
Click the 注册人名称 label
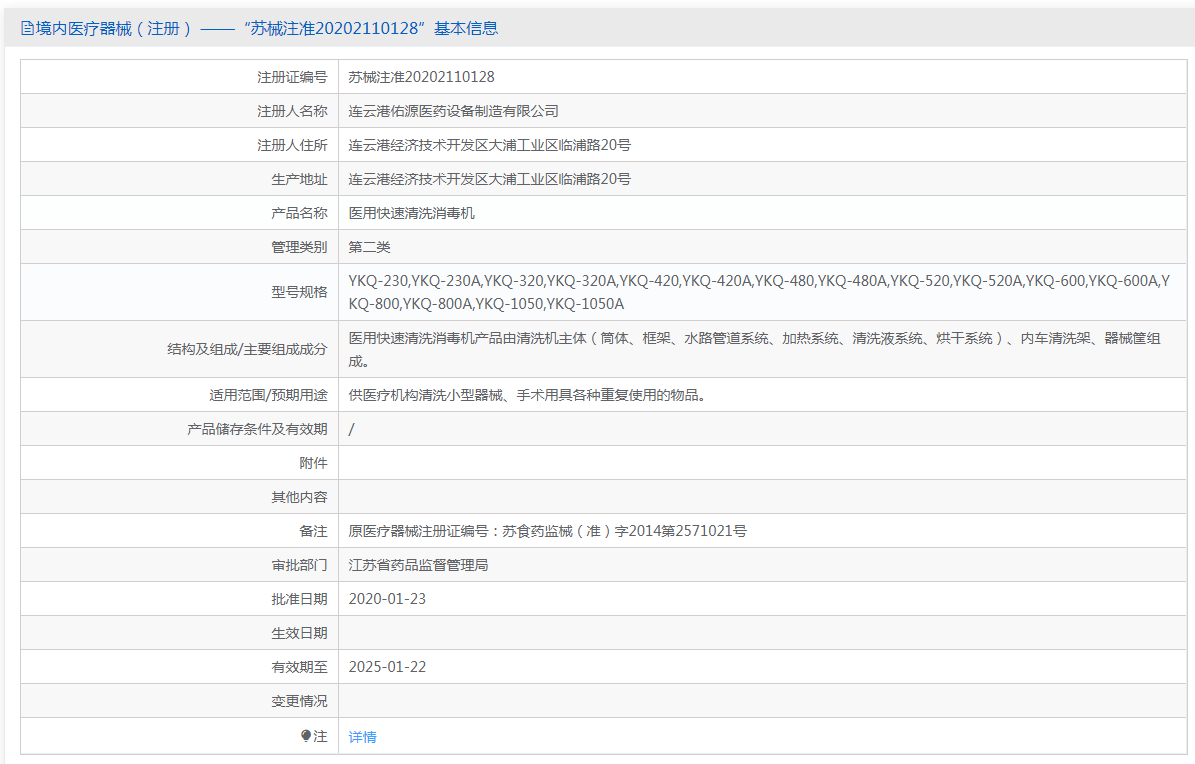(292, 111)
